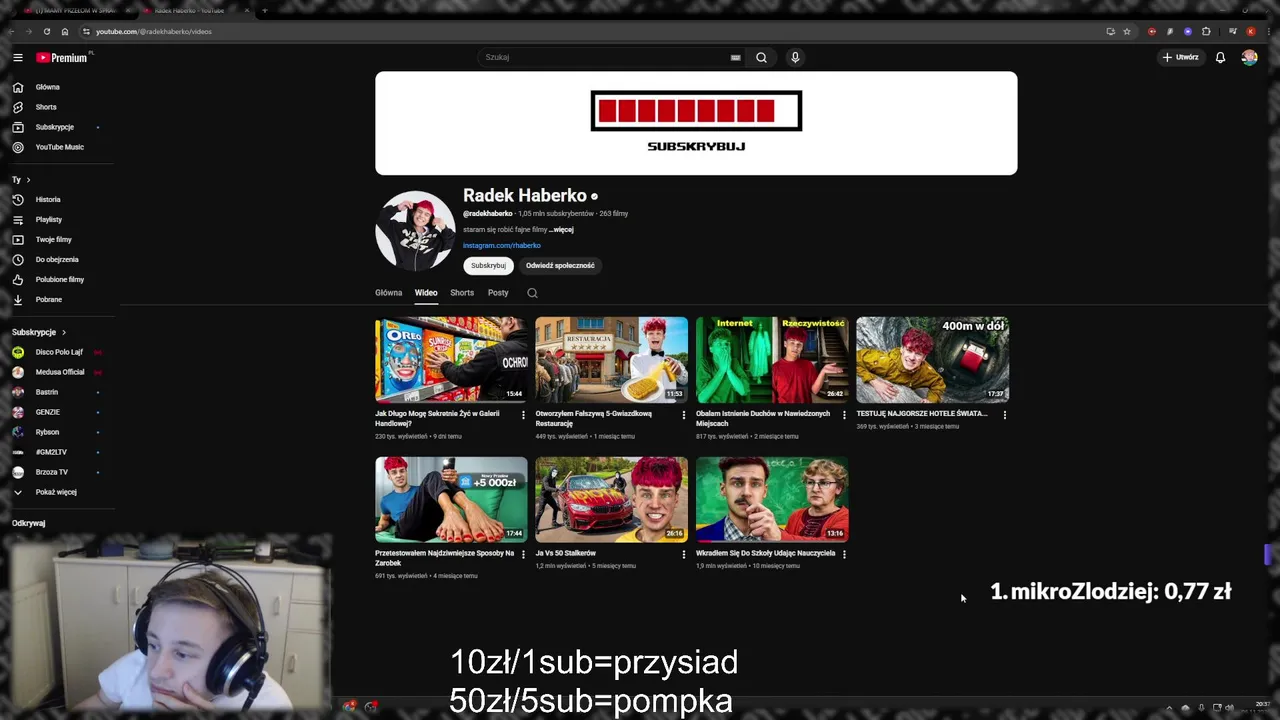Click the address bar URL youtube.com/@radekhaberko/videos
Screen dimensions: 1280x720
pos(154,32)
